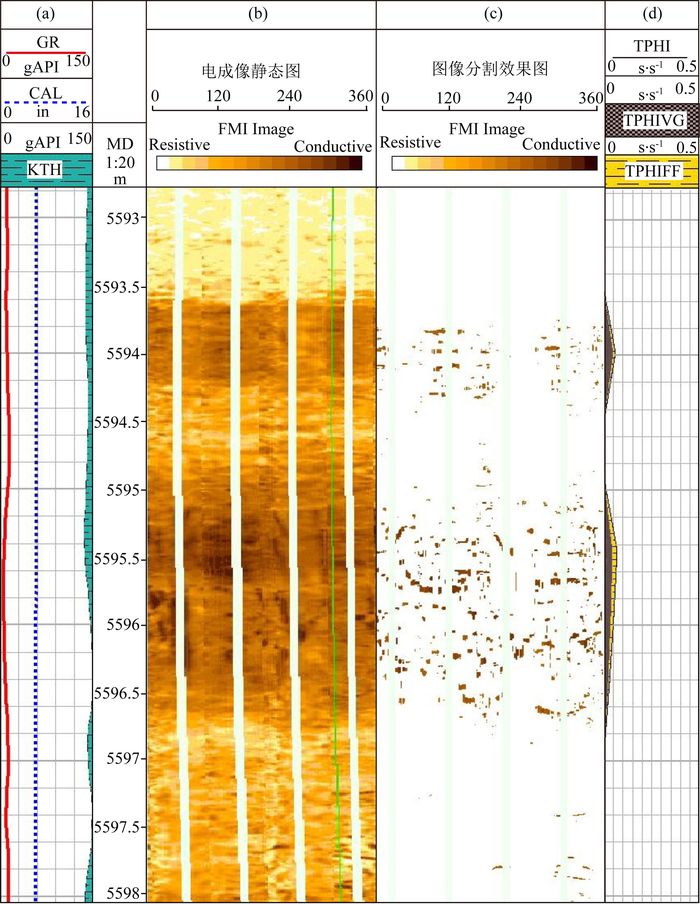Select the TPHIFF yellow legend box
700x904 pixels.
click(x=651, y=172)
